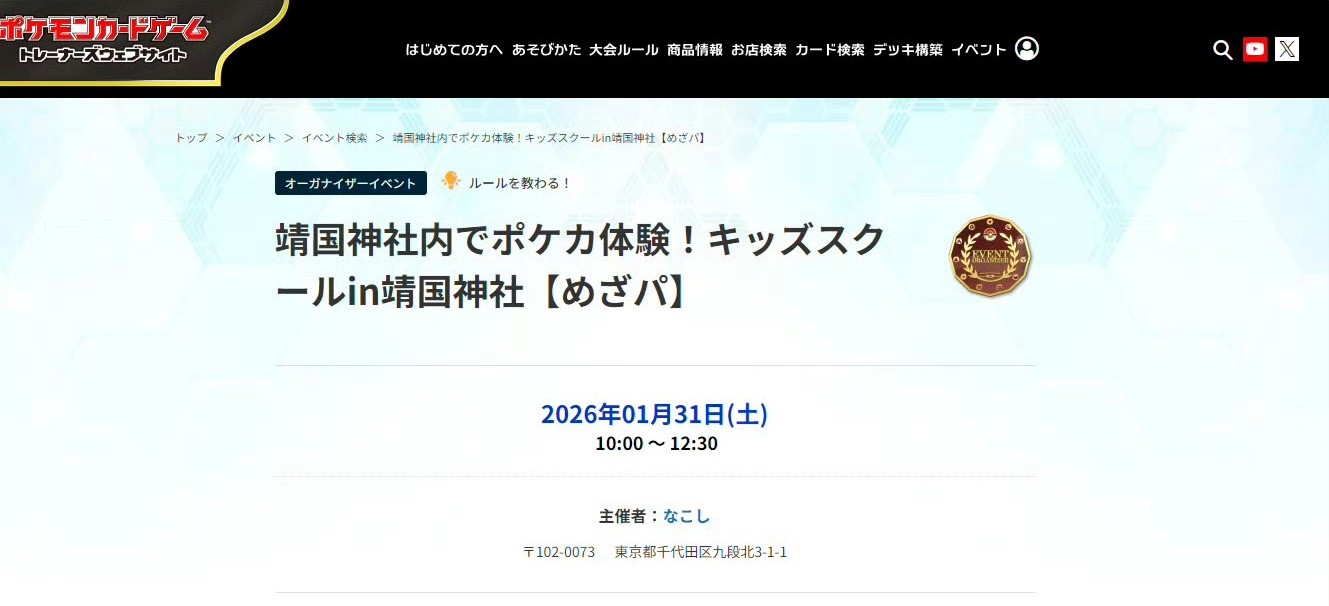Go back to イベント検索 breadcrumb

334,138
